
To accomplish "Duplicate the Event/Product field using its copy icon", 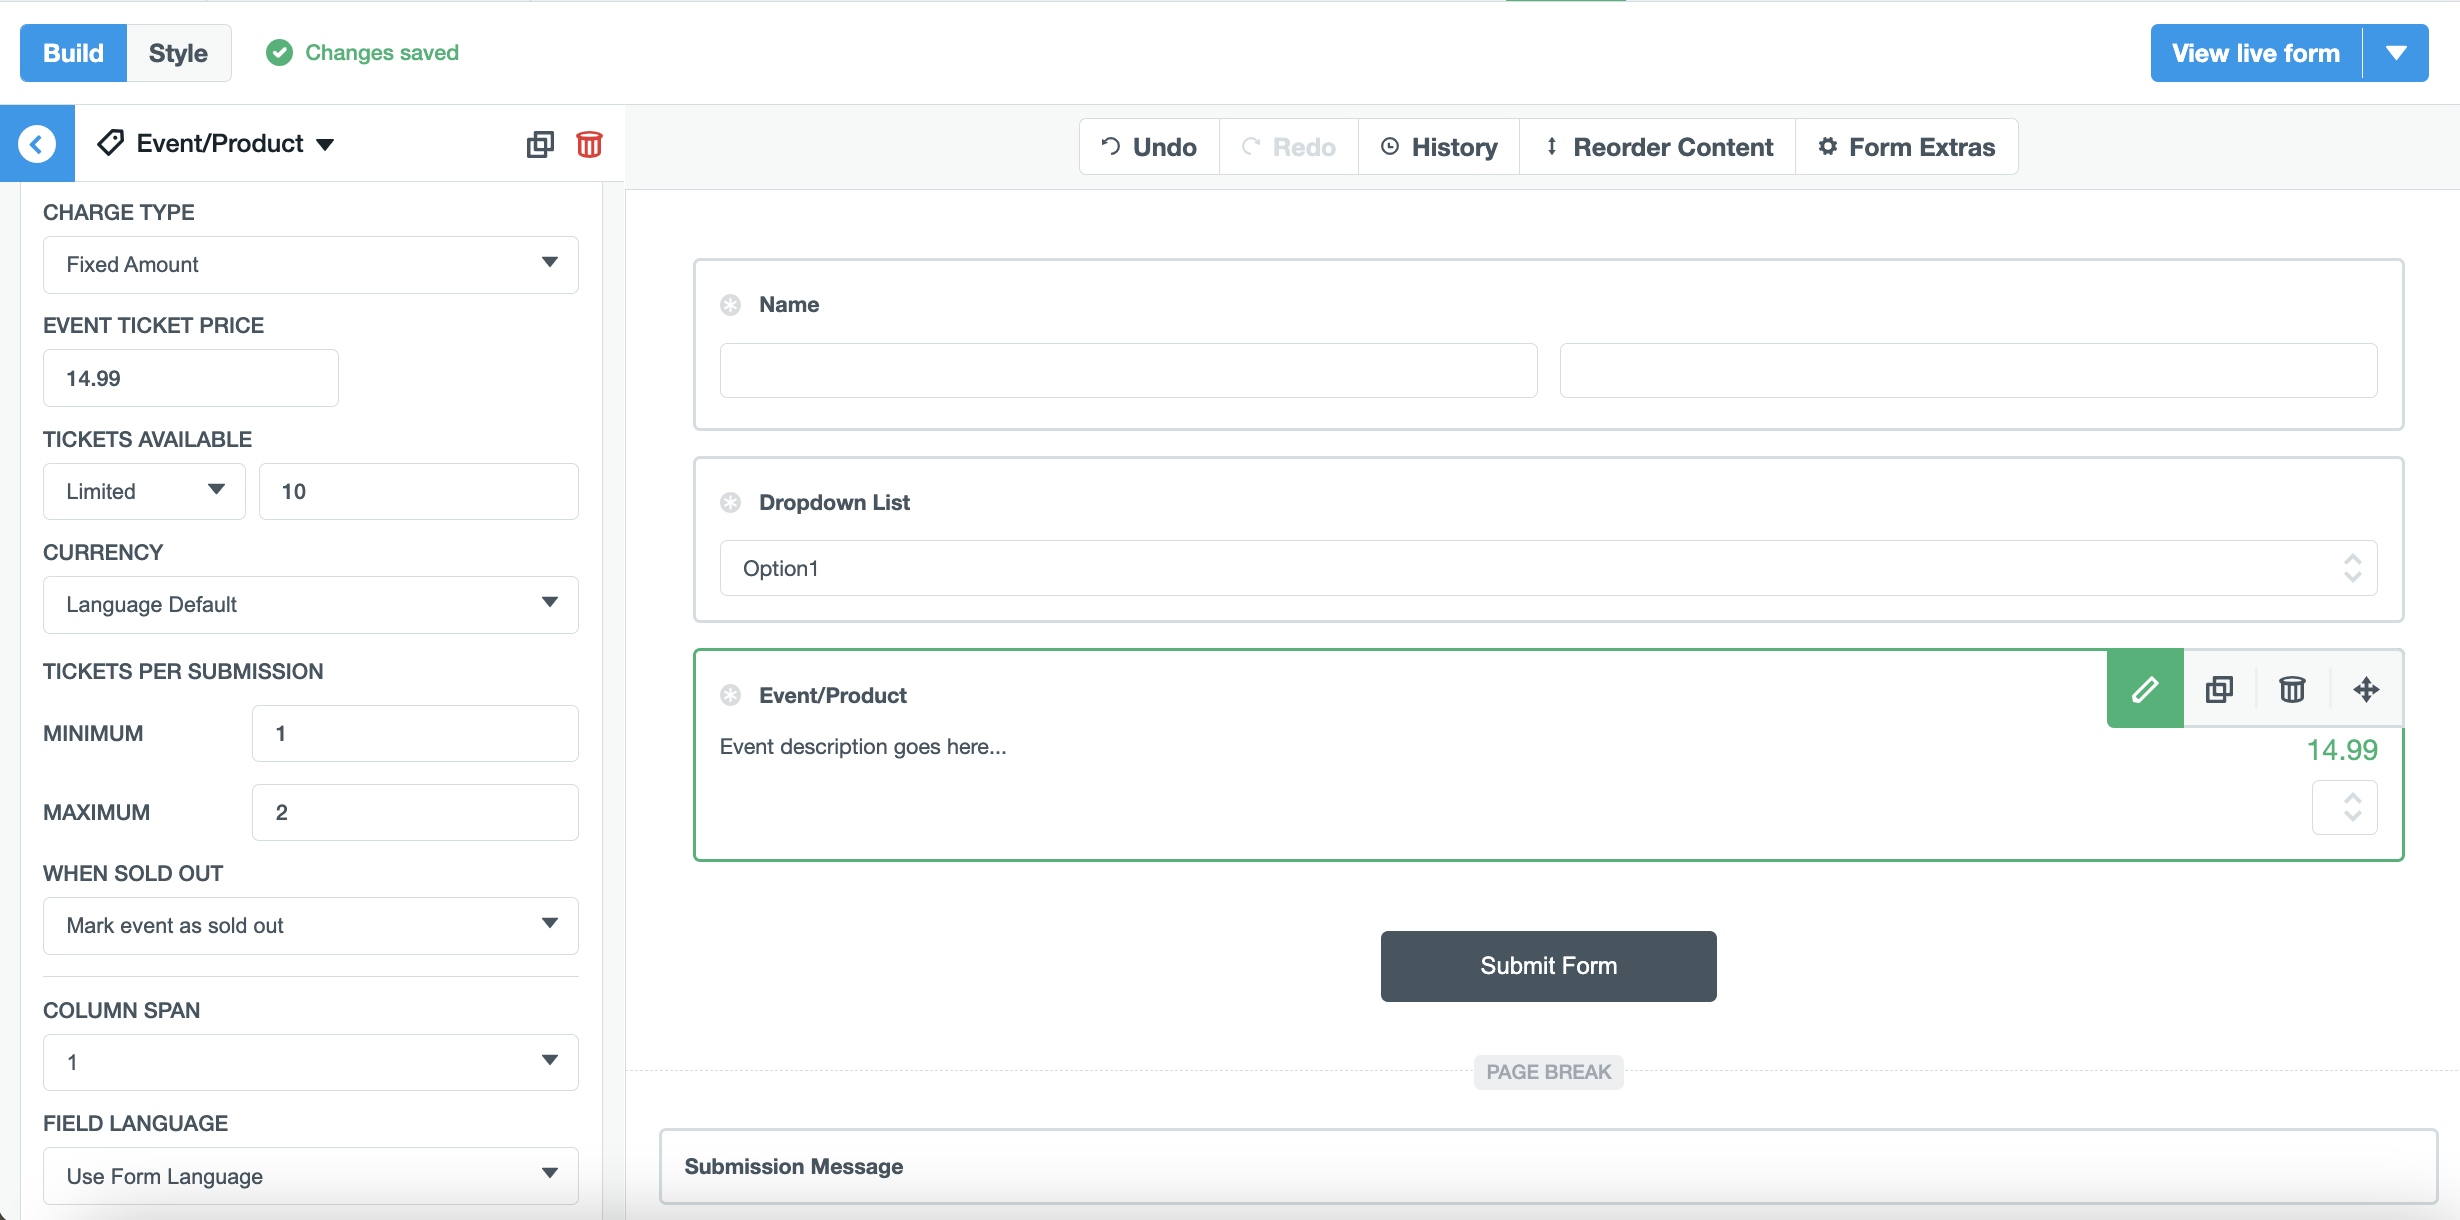I will (2219, 689).
